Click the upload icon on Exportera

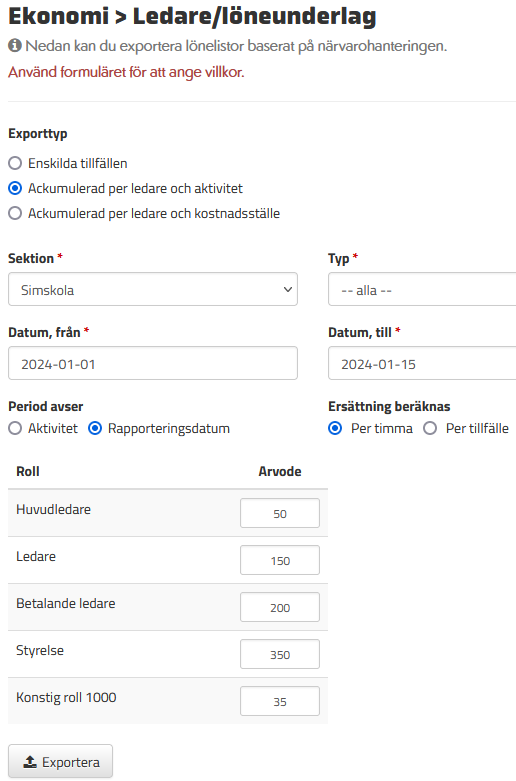click(x=30, y=762)
